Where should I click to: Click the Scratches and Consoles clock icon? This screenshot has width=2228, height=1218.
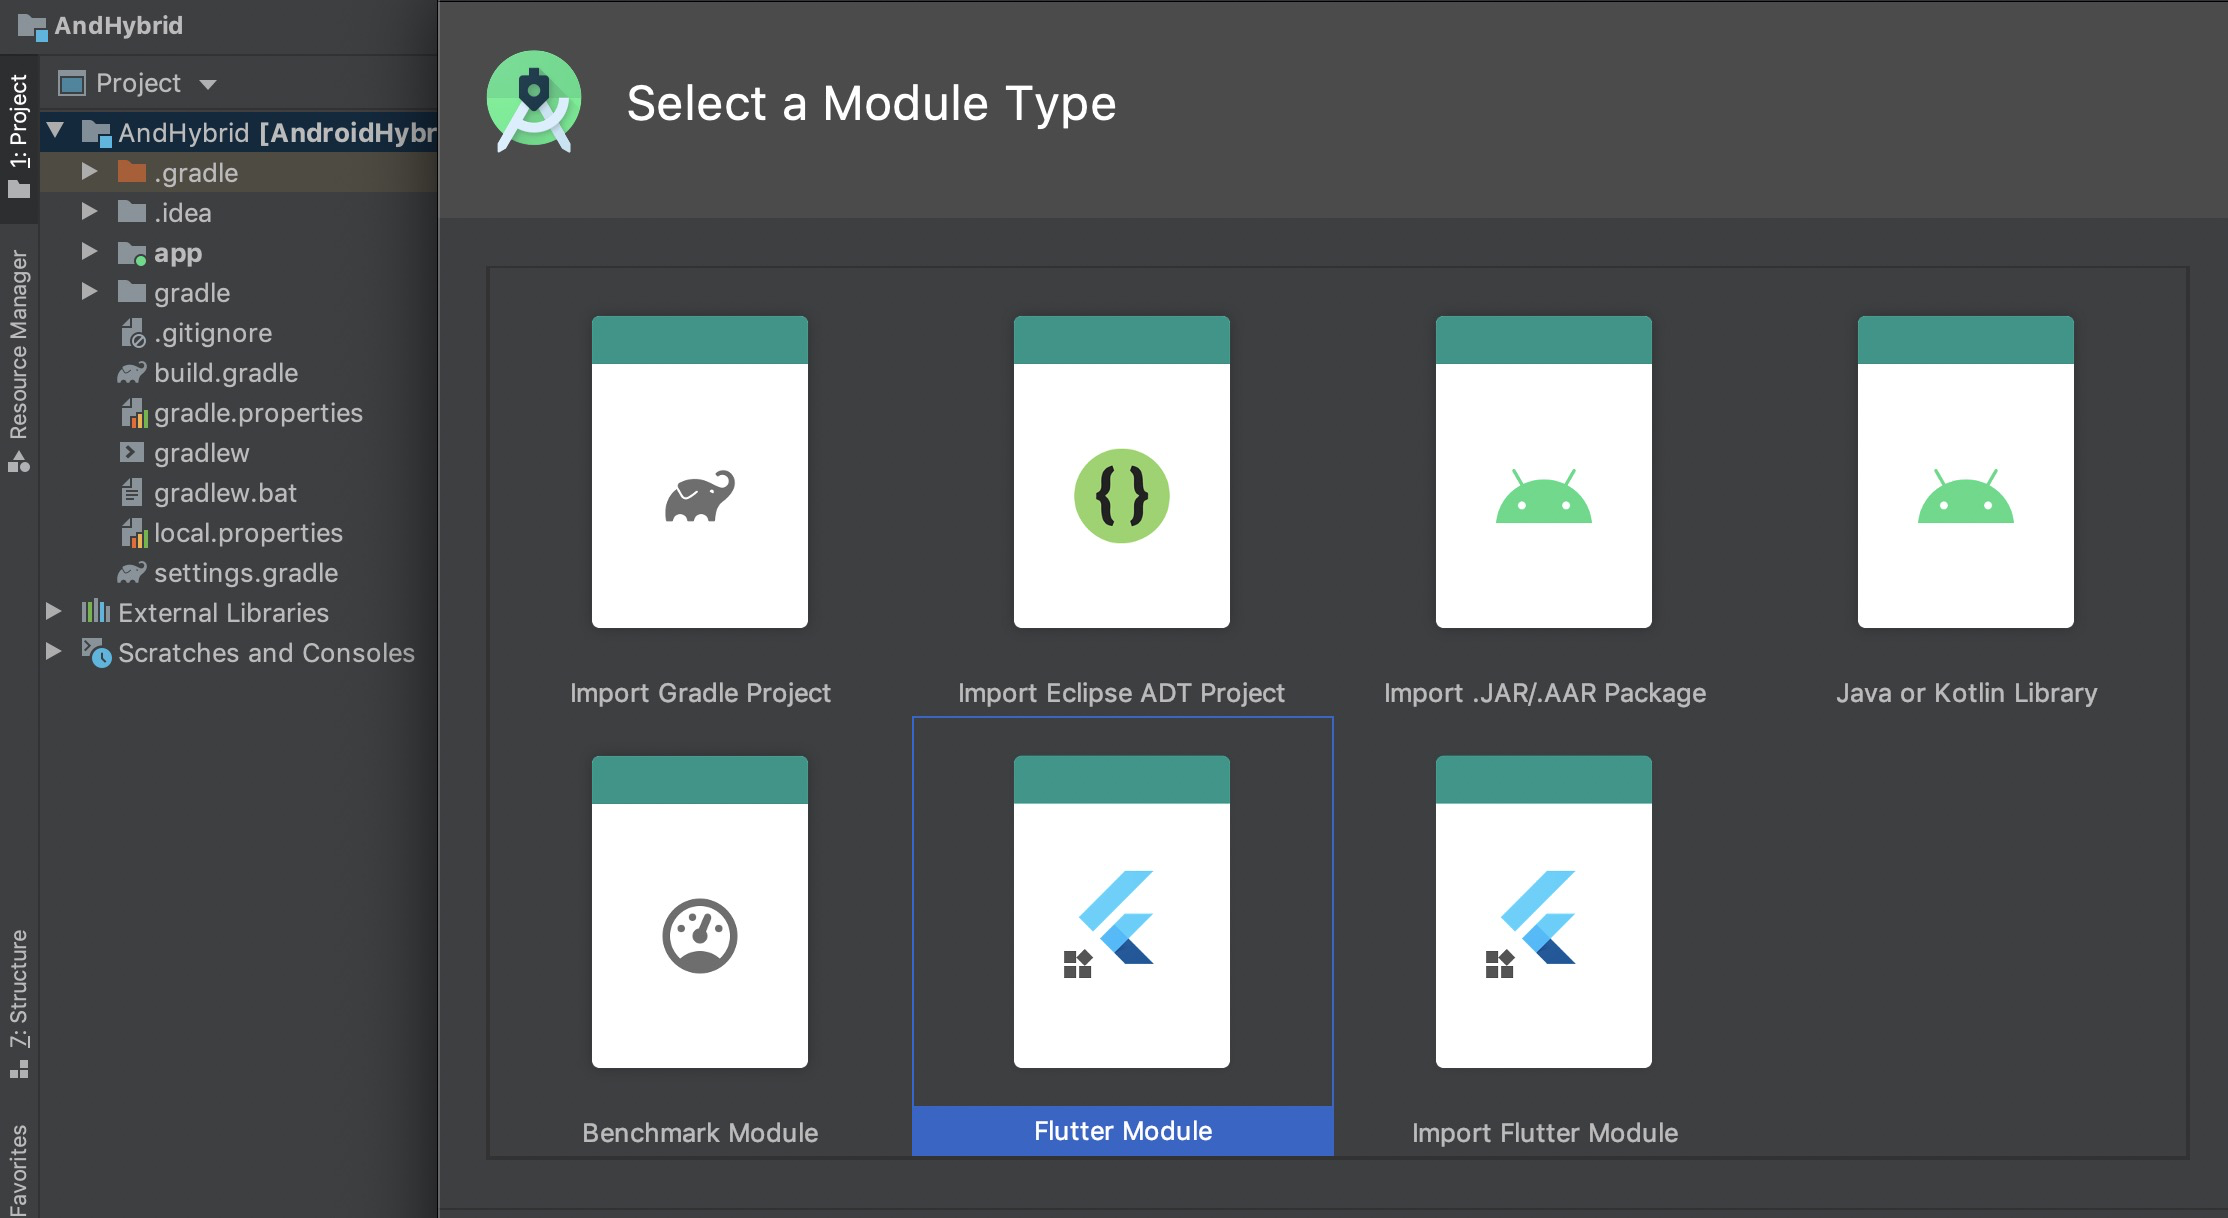pos(96,652)
